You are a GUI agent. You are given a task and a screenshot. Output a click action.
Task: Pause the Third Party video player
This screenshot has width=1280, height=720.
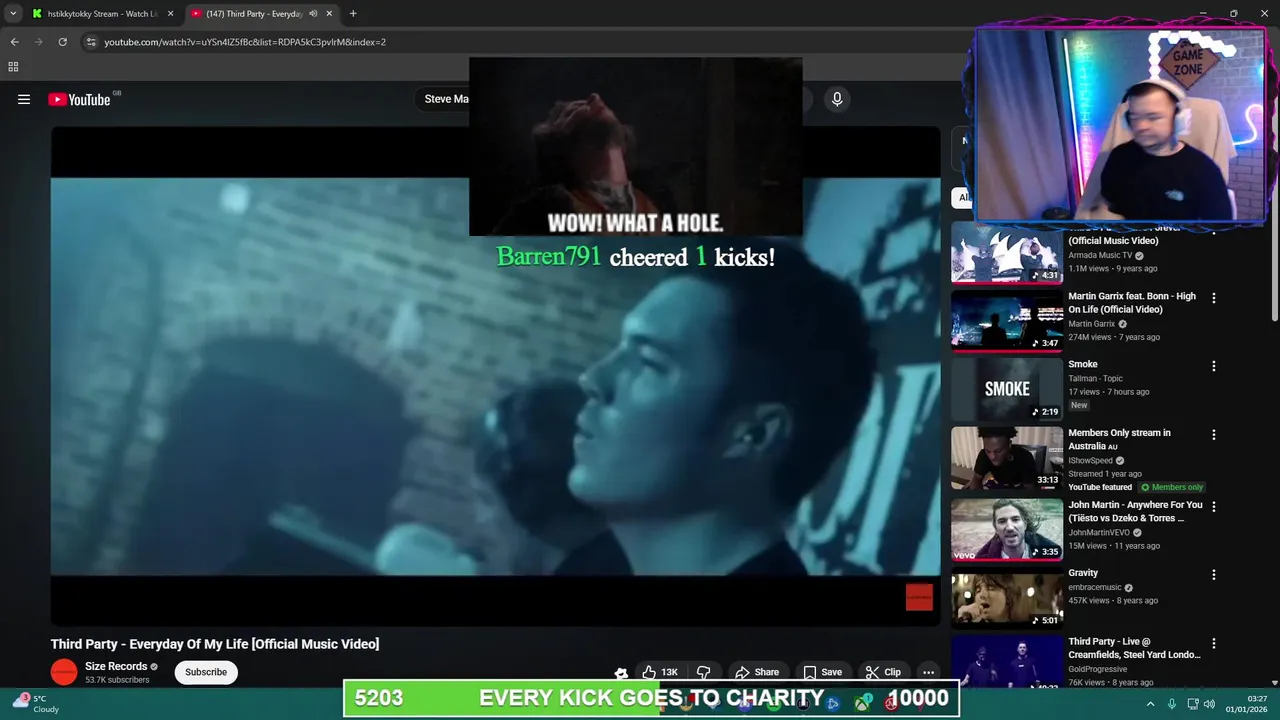pos(495,376)
